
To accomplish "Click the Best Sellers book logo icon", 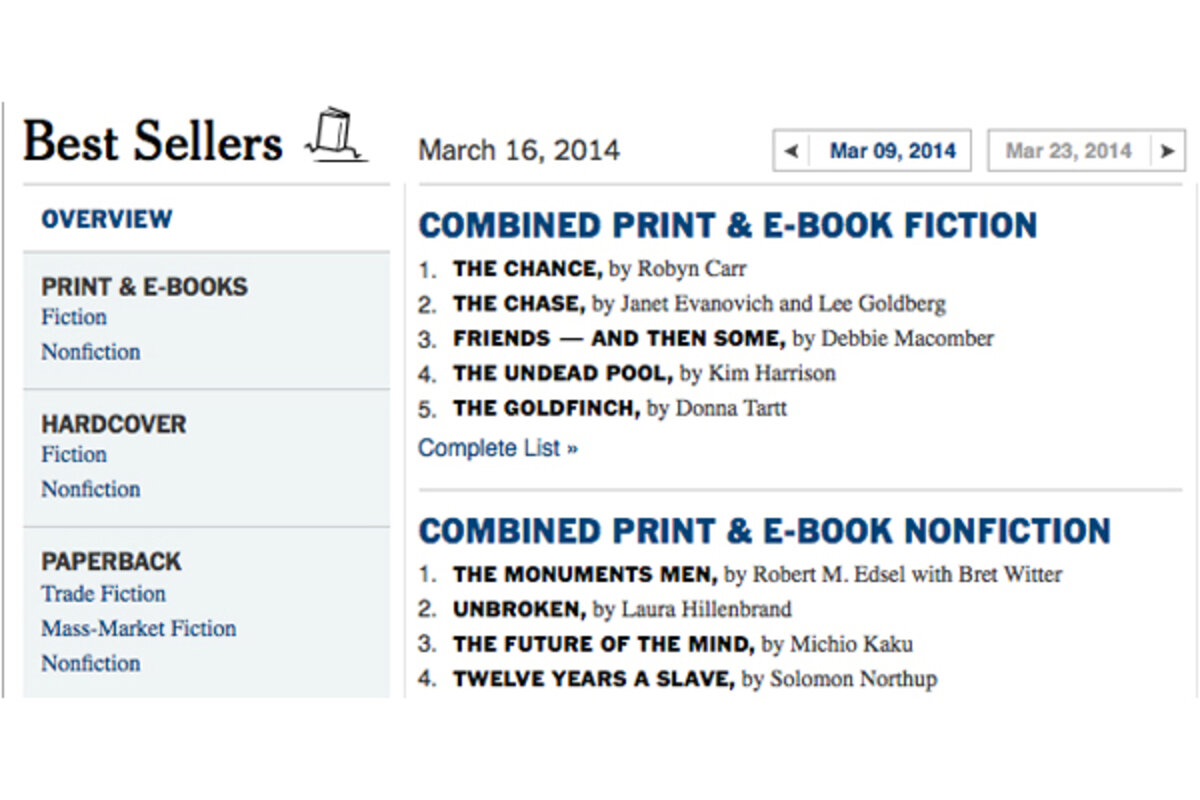I will point(335,136).
